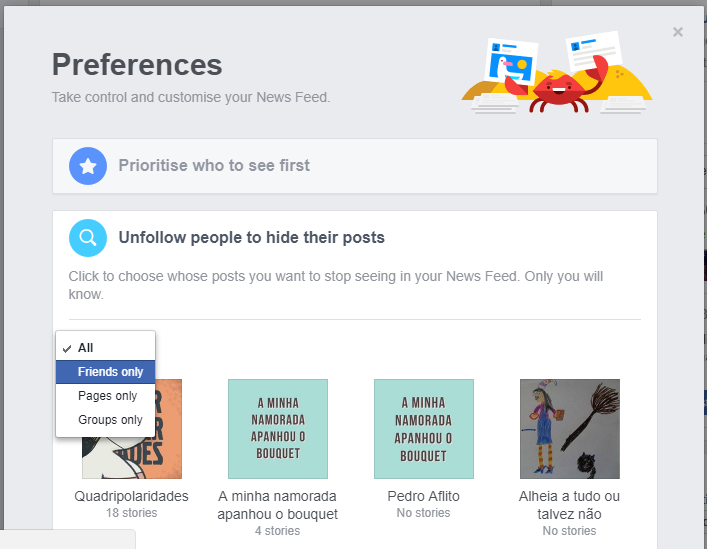The height and width of the screenshot is (549, 707).
Task: Click the Pedro Aflito name label
Action: tap(424, 497)
